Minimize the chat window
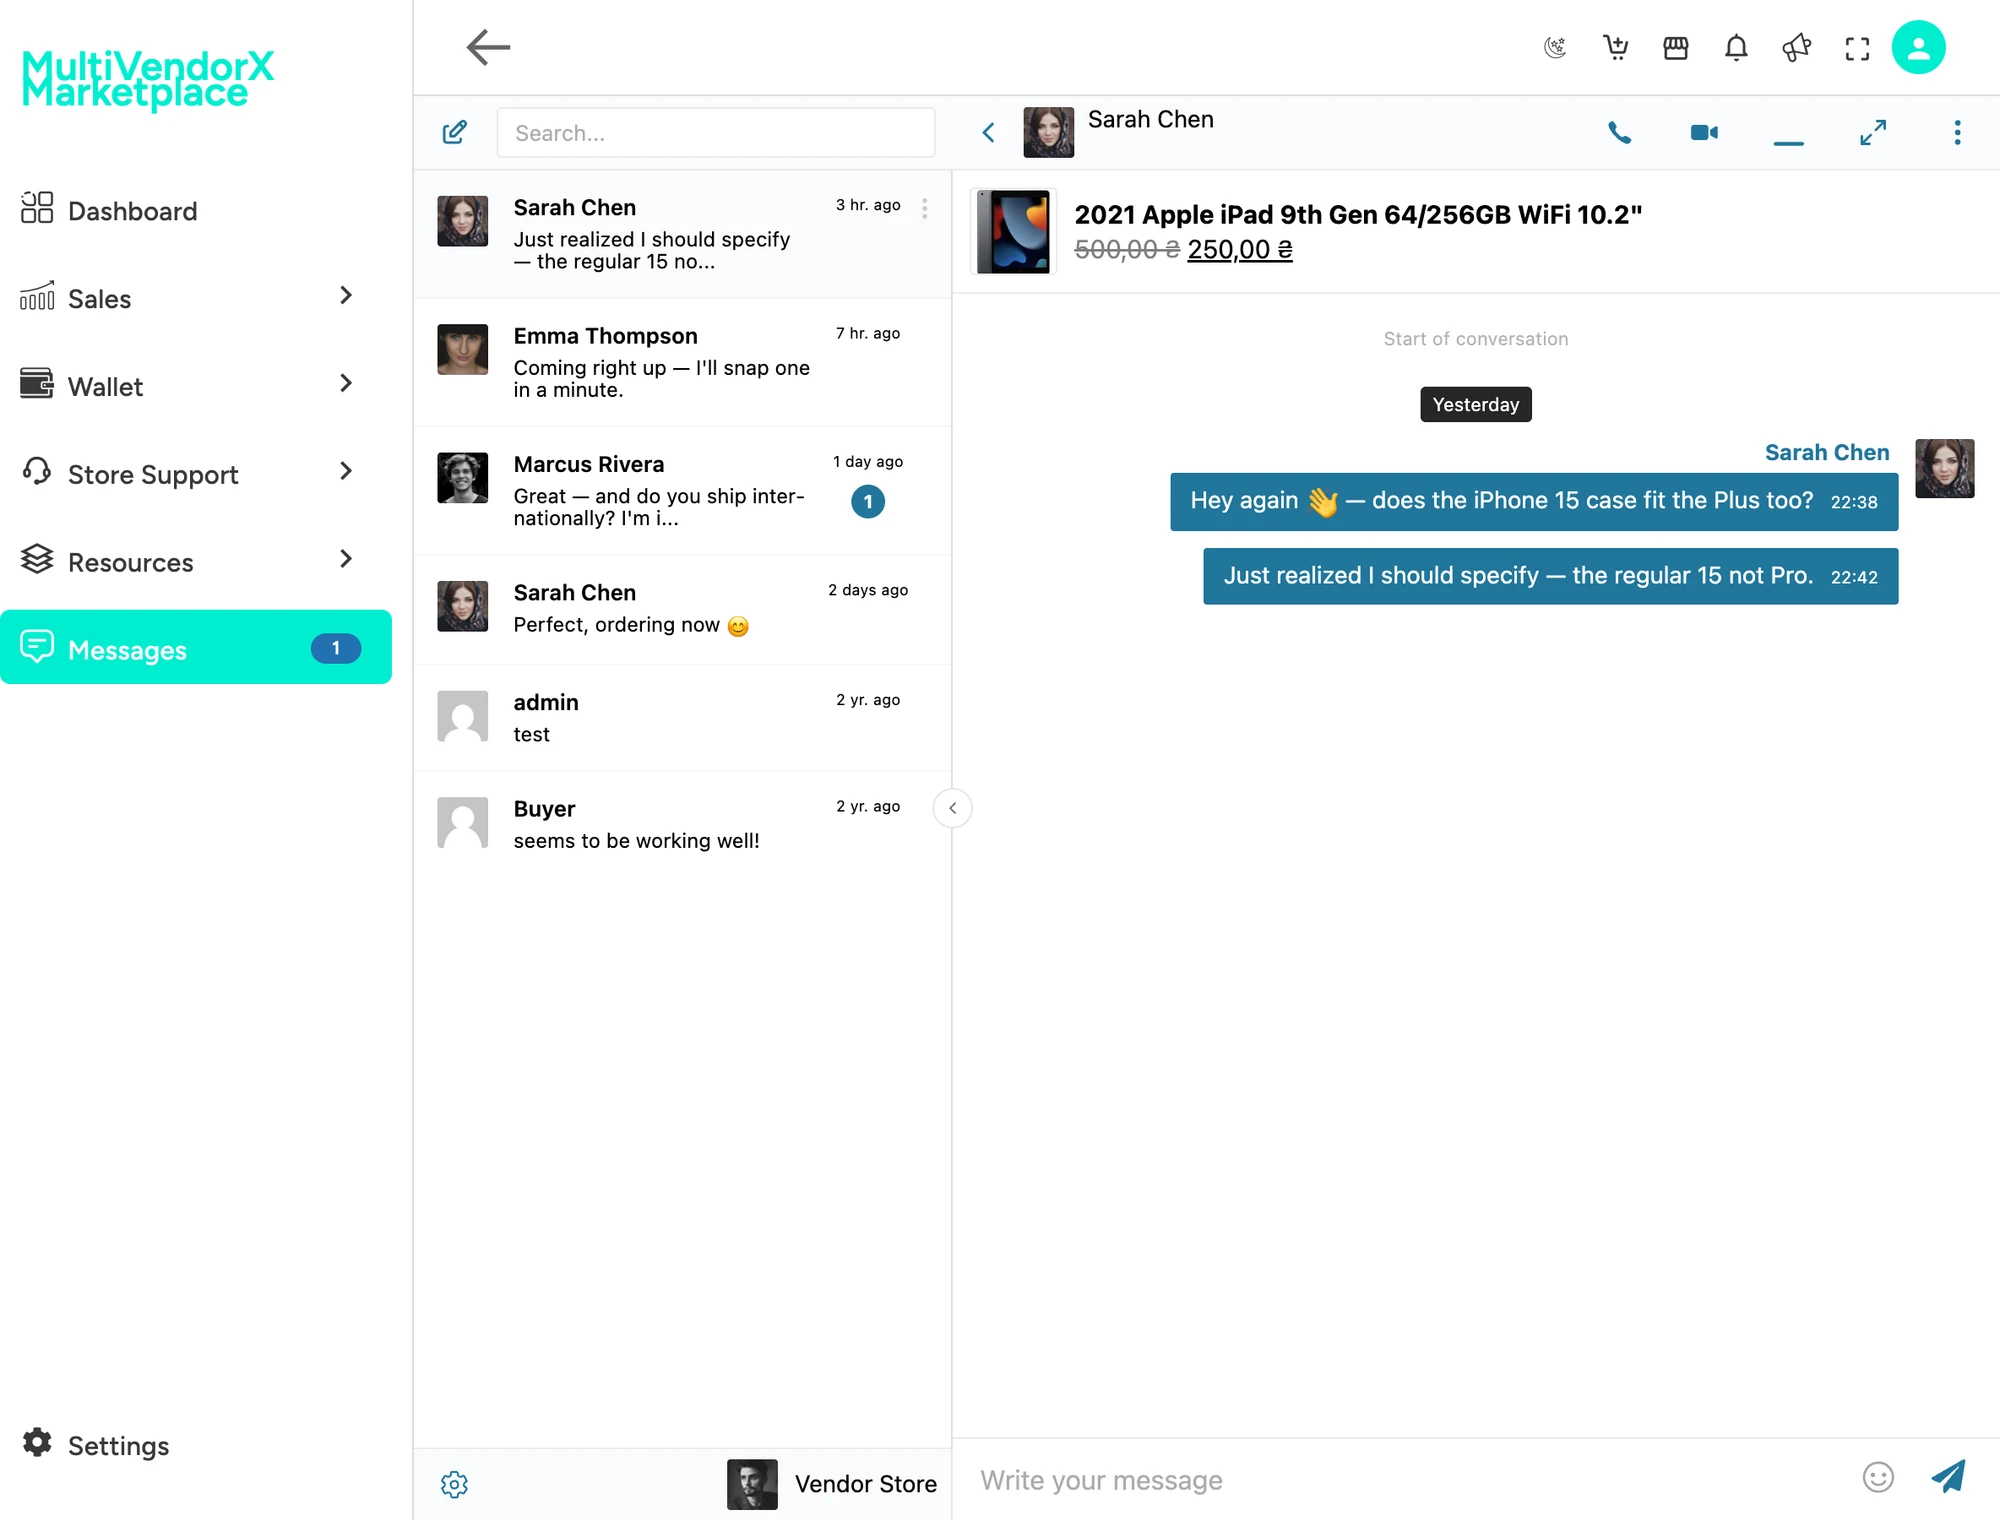The image size is (2000, 1520). [1788, 143]
